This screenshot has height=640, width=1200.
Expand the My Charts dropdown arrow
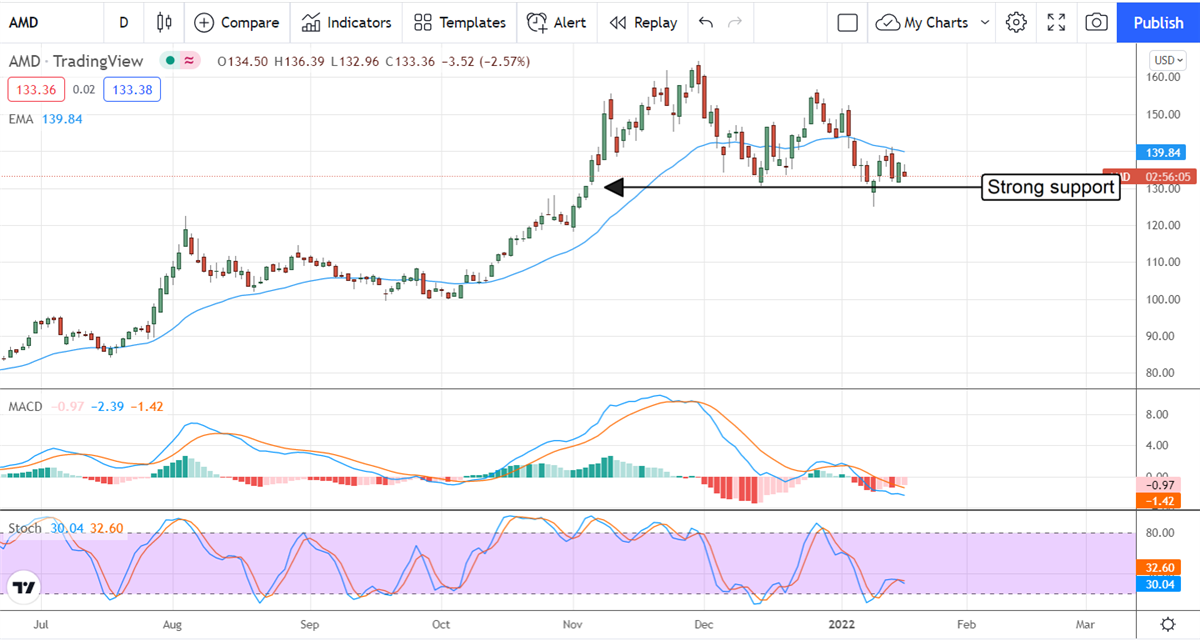pos(985,22)
